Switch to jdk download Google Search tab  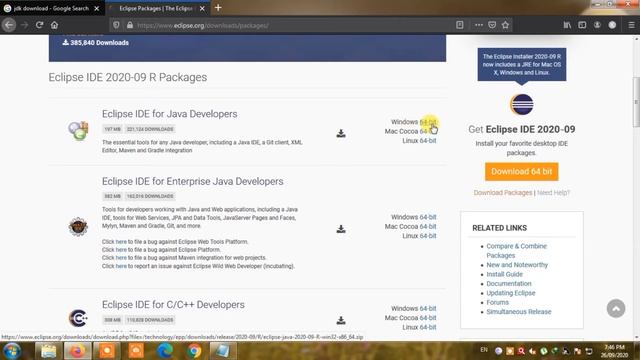pyautogui.click(x=51, y=8)
